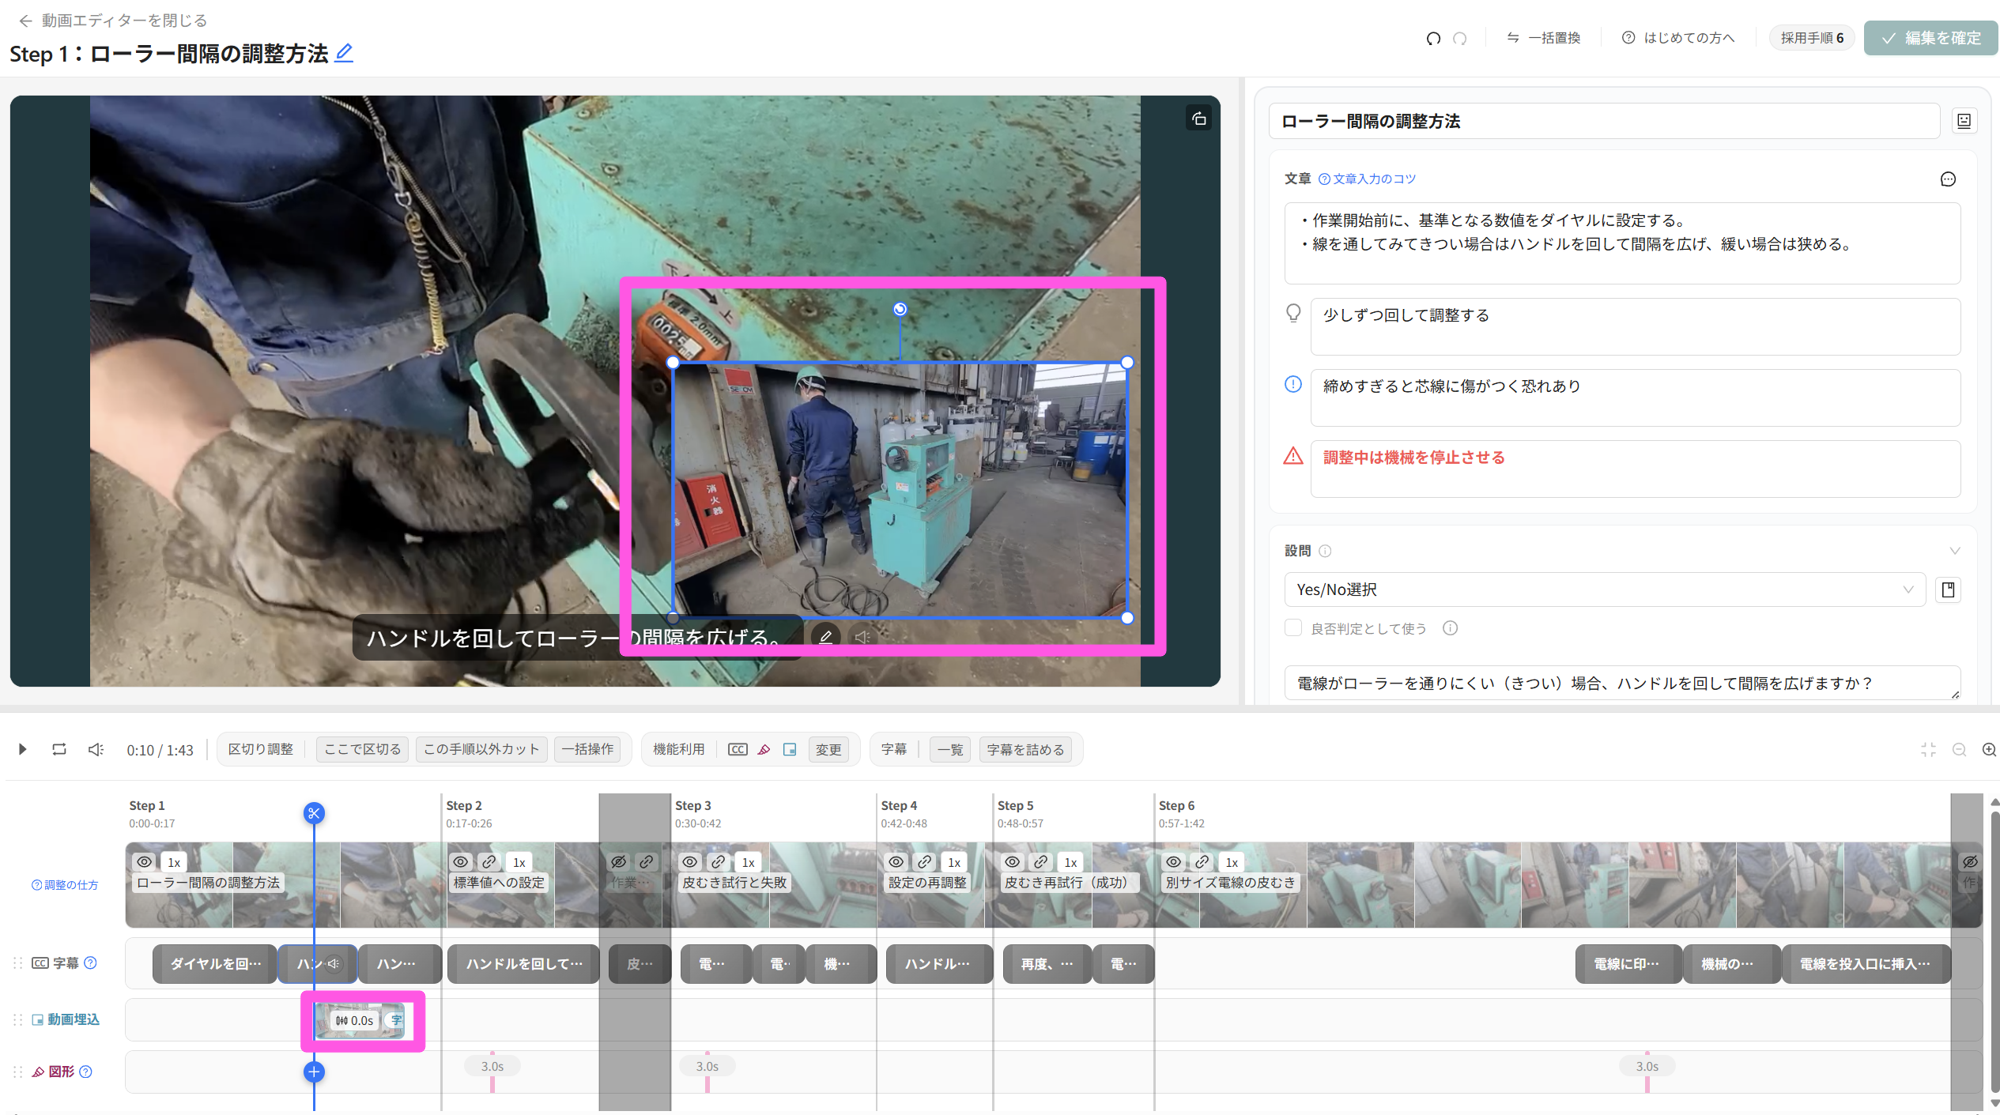2000x1115 pixels.
Task: Toggle loop playback
Action: (x=59, y=749)
